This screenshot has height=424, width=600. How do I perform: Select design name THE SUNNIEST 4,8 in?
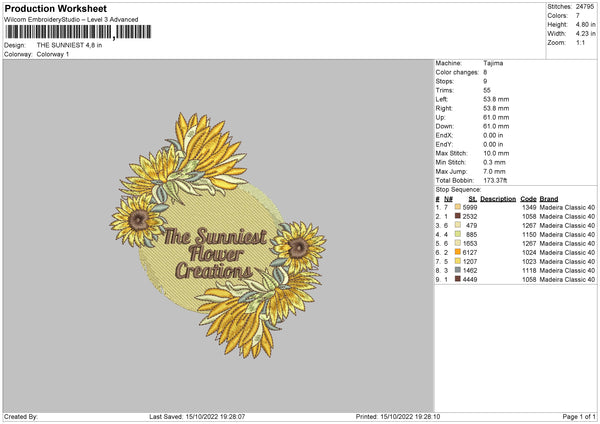(x=69, y=45)
